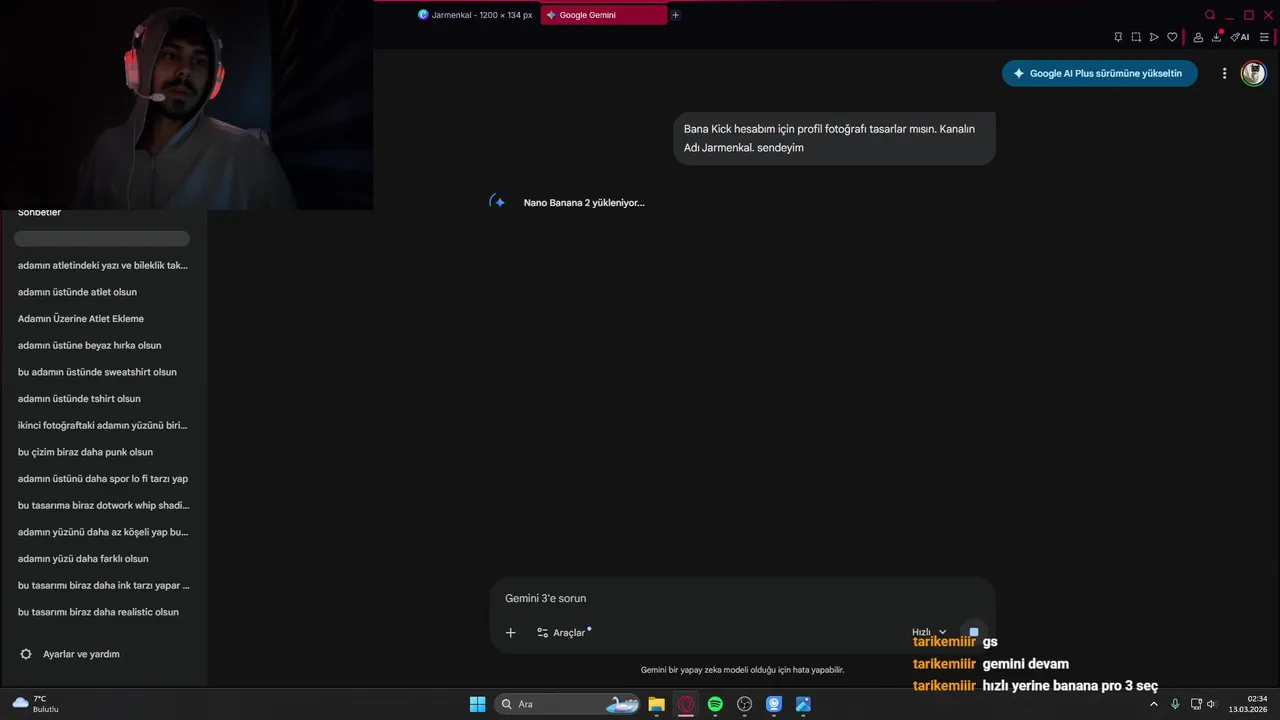1280x720 pixels.
Task: Open the send/flow arrow icon in the Opera toolbar
Action: (1154, 37)
